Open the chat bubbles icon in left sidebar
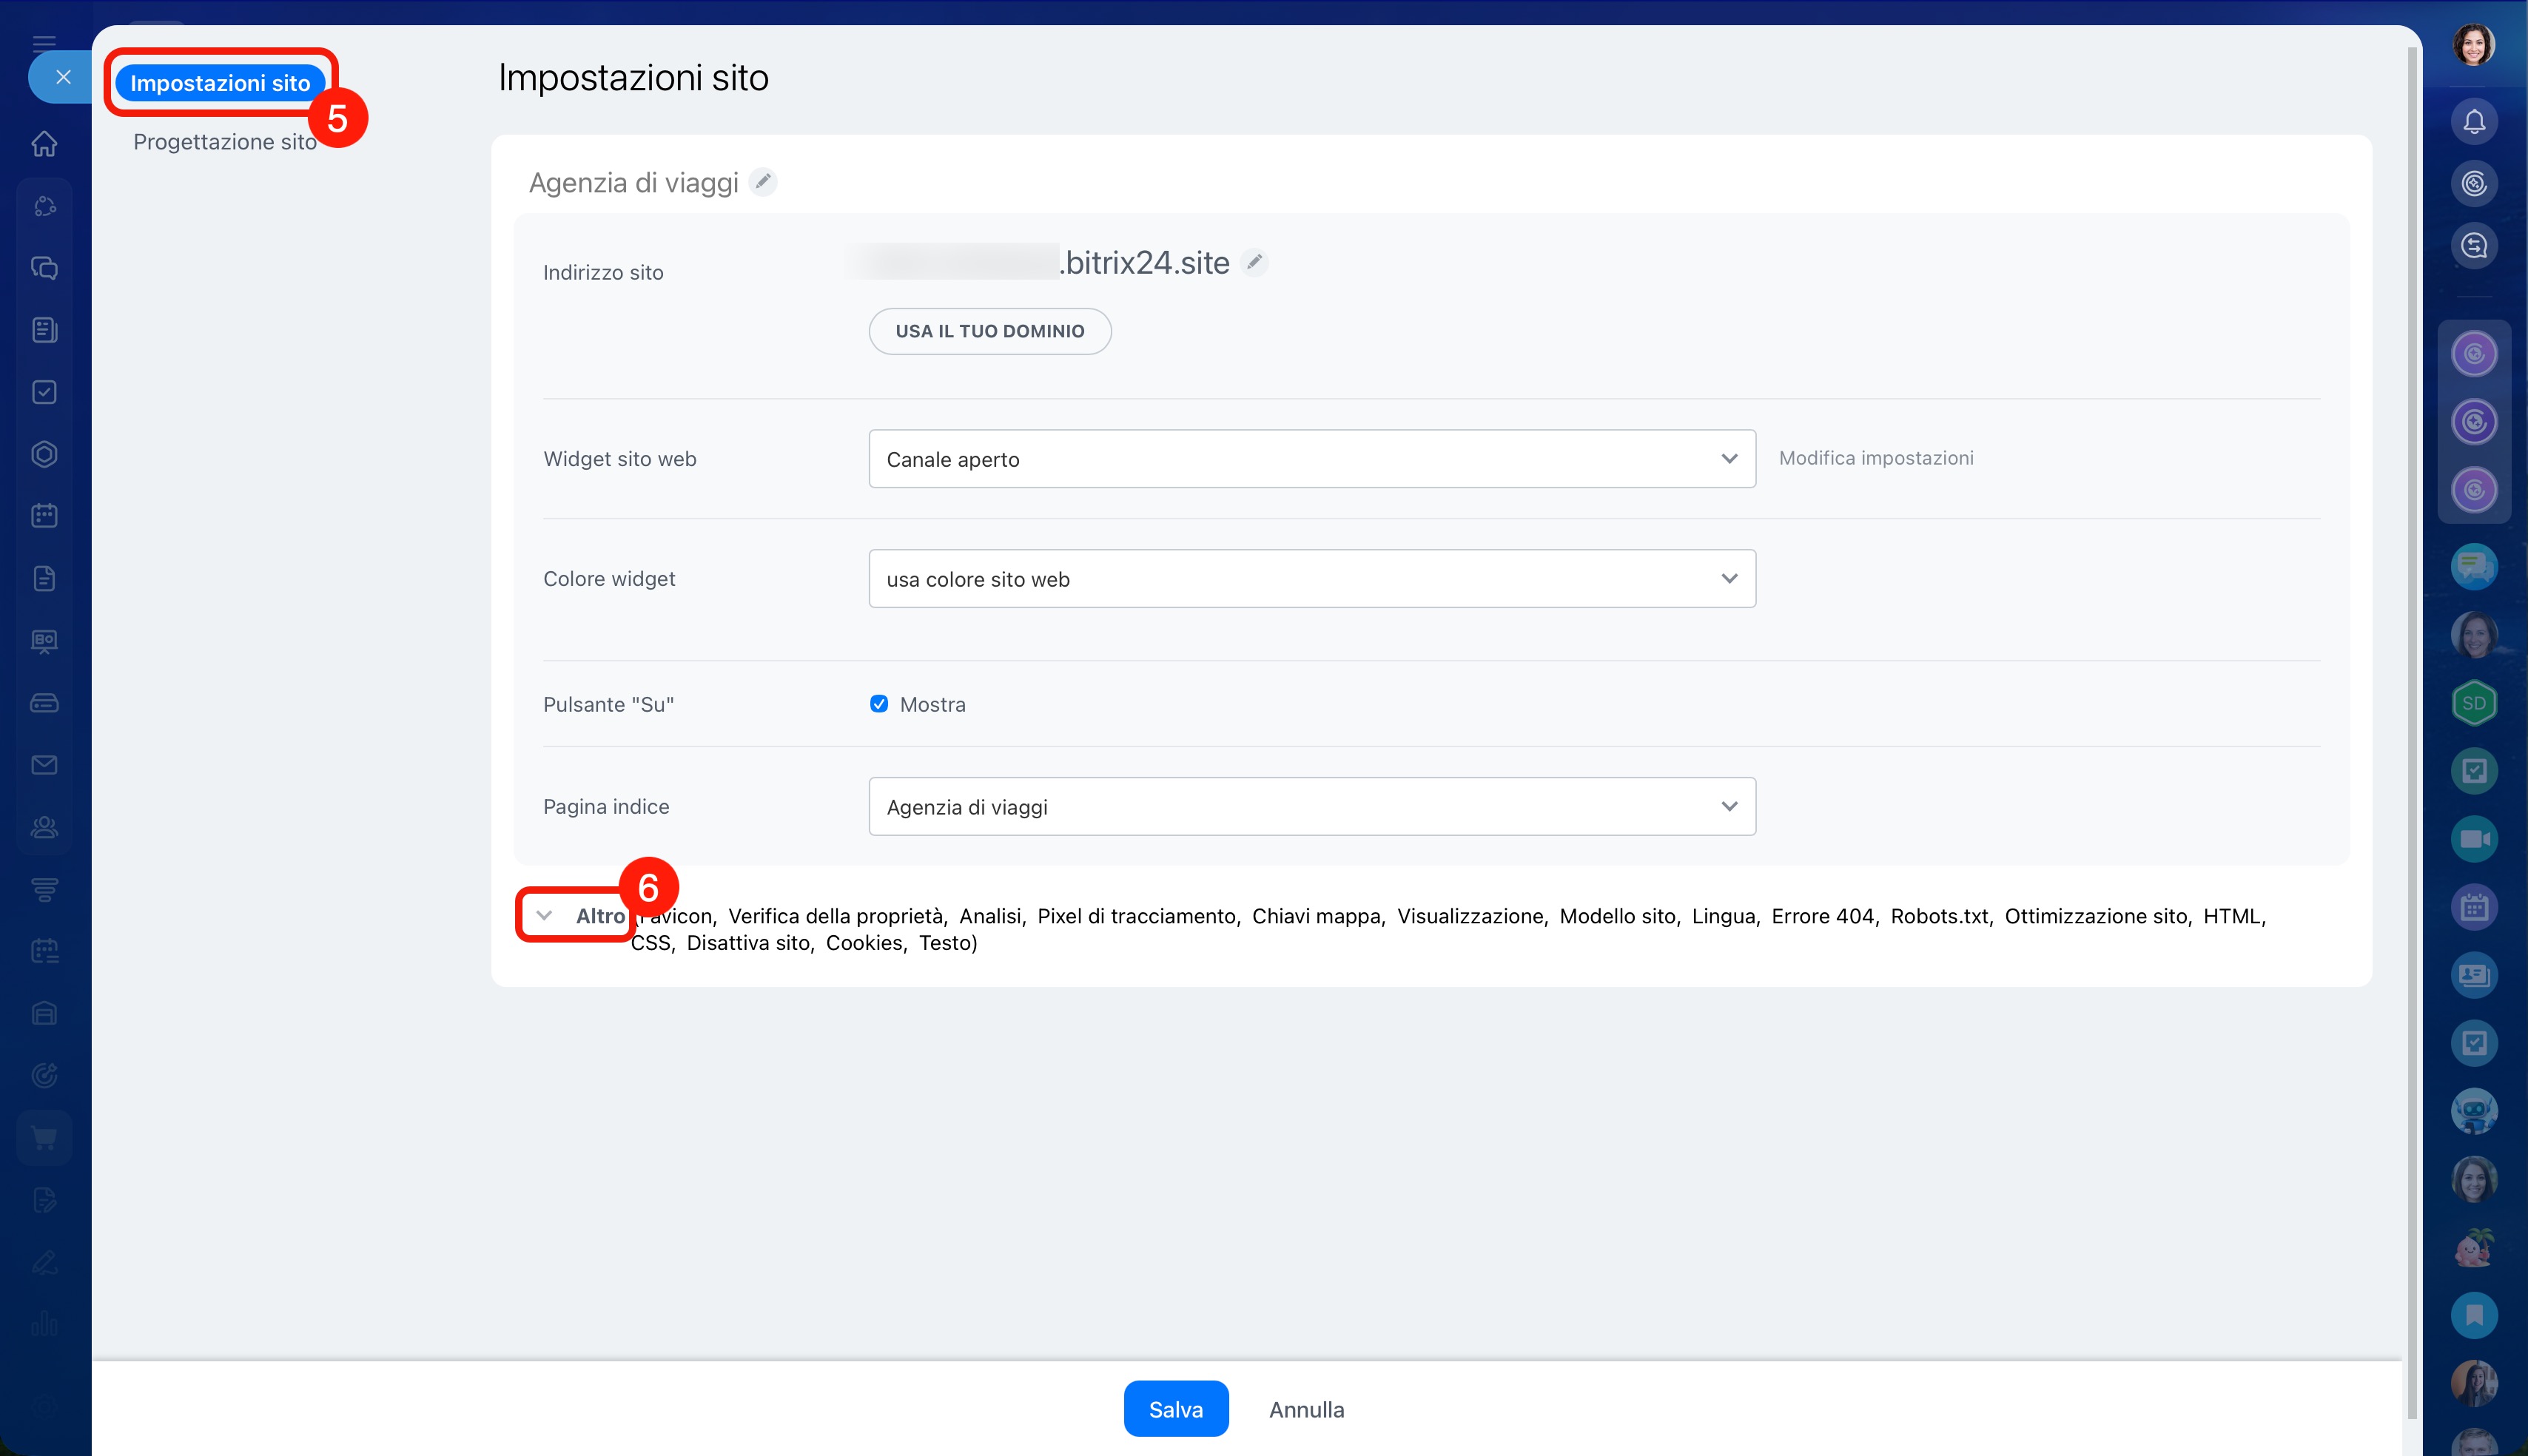Image resolution: width=2528 pixels, height=1456 pixels. 44,268
